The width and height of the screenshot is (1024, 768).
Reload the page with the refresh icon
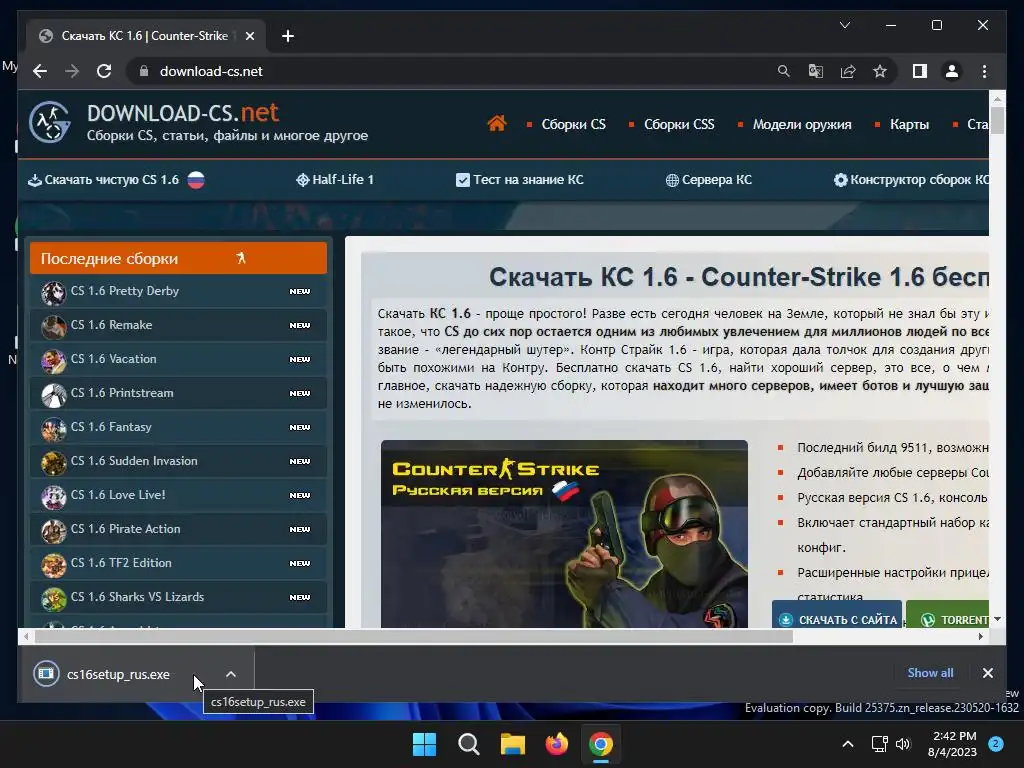104,71
